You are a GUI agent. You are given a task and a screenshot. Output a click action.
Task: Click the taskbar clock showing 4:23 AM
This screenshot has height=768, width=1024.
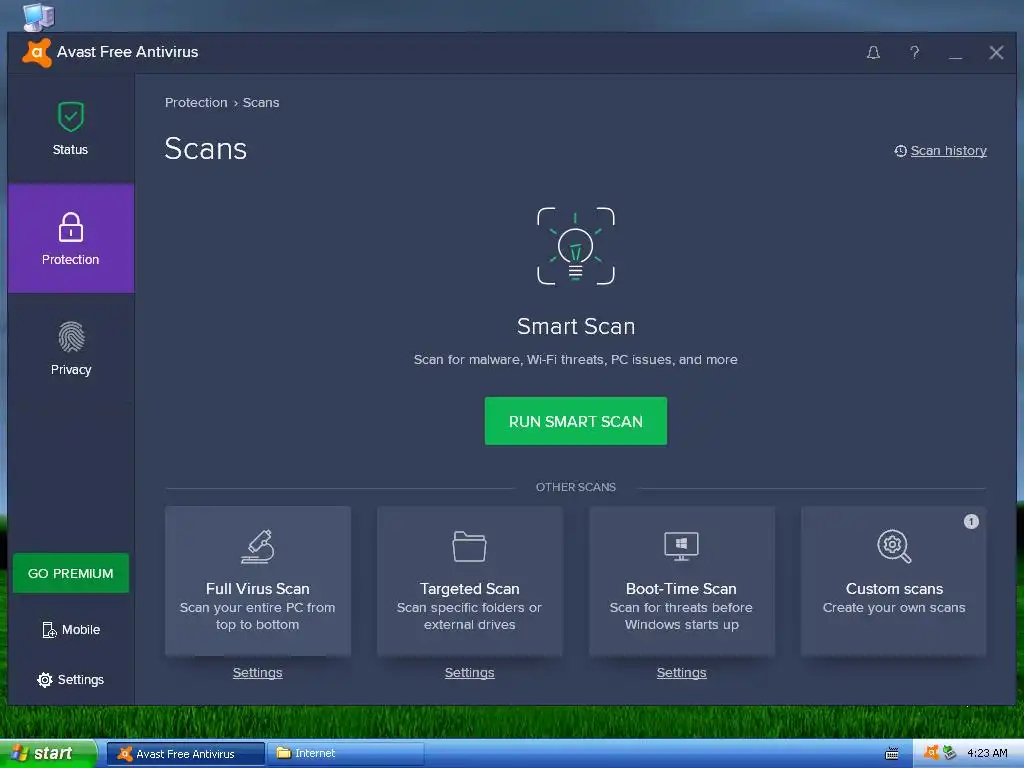(987, 754)
